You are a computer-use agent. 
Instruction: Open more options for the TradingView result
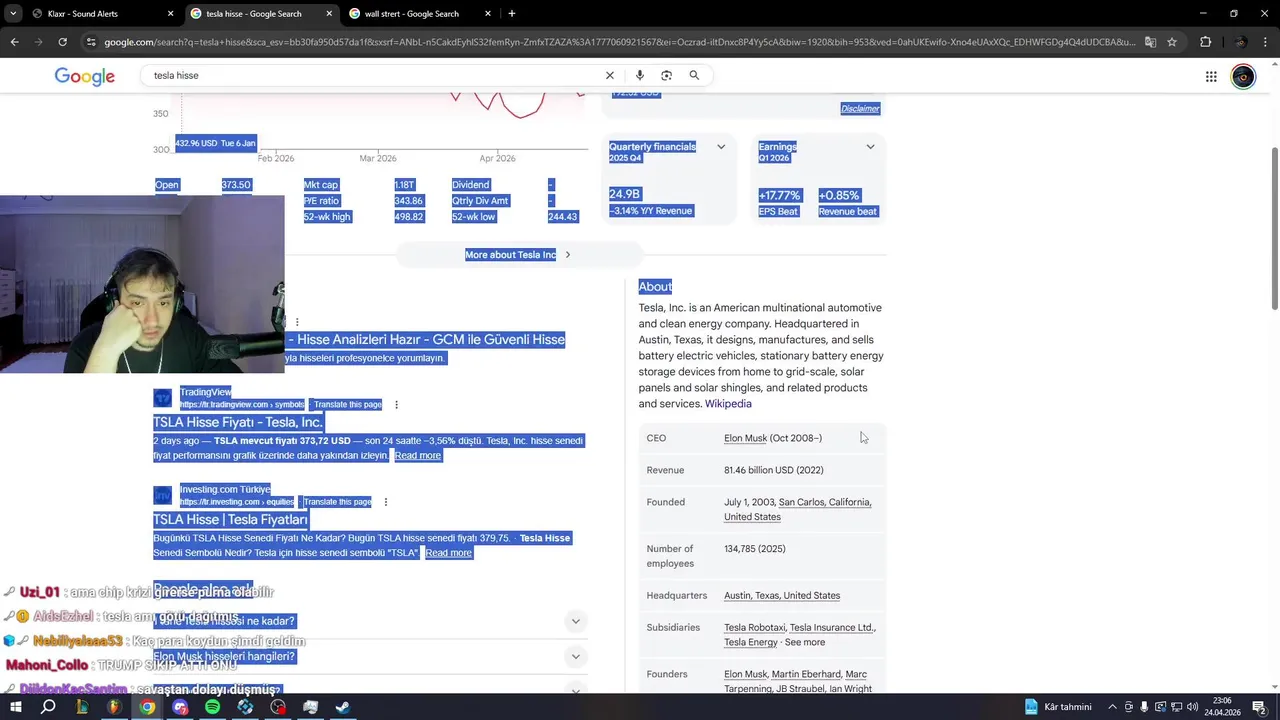tap(396, 405)
